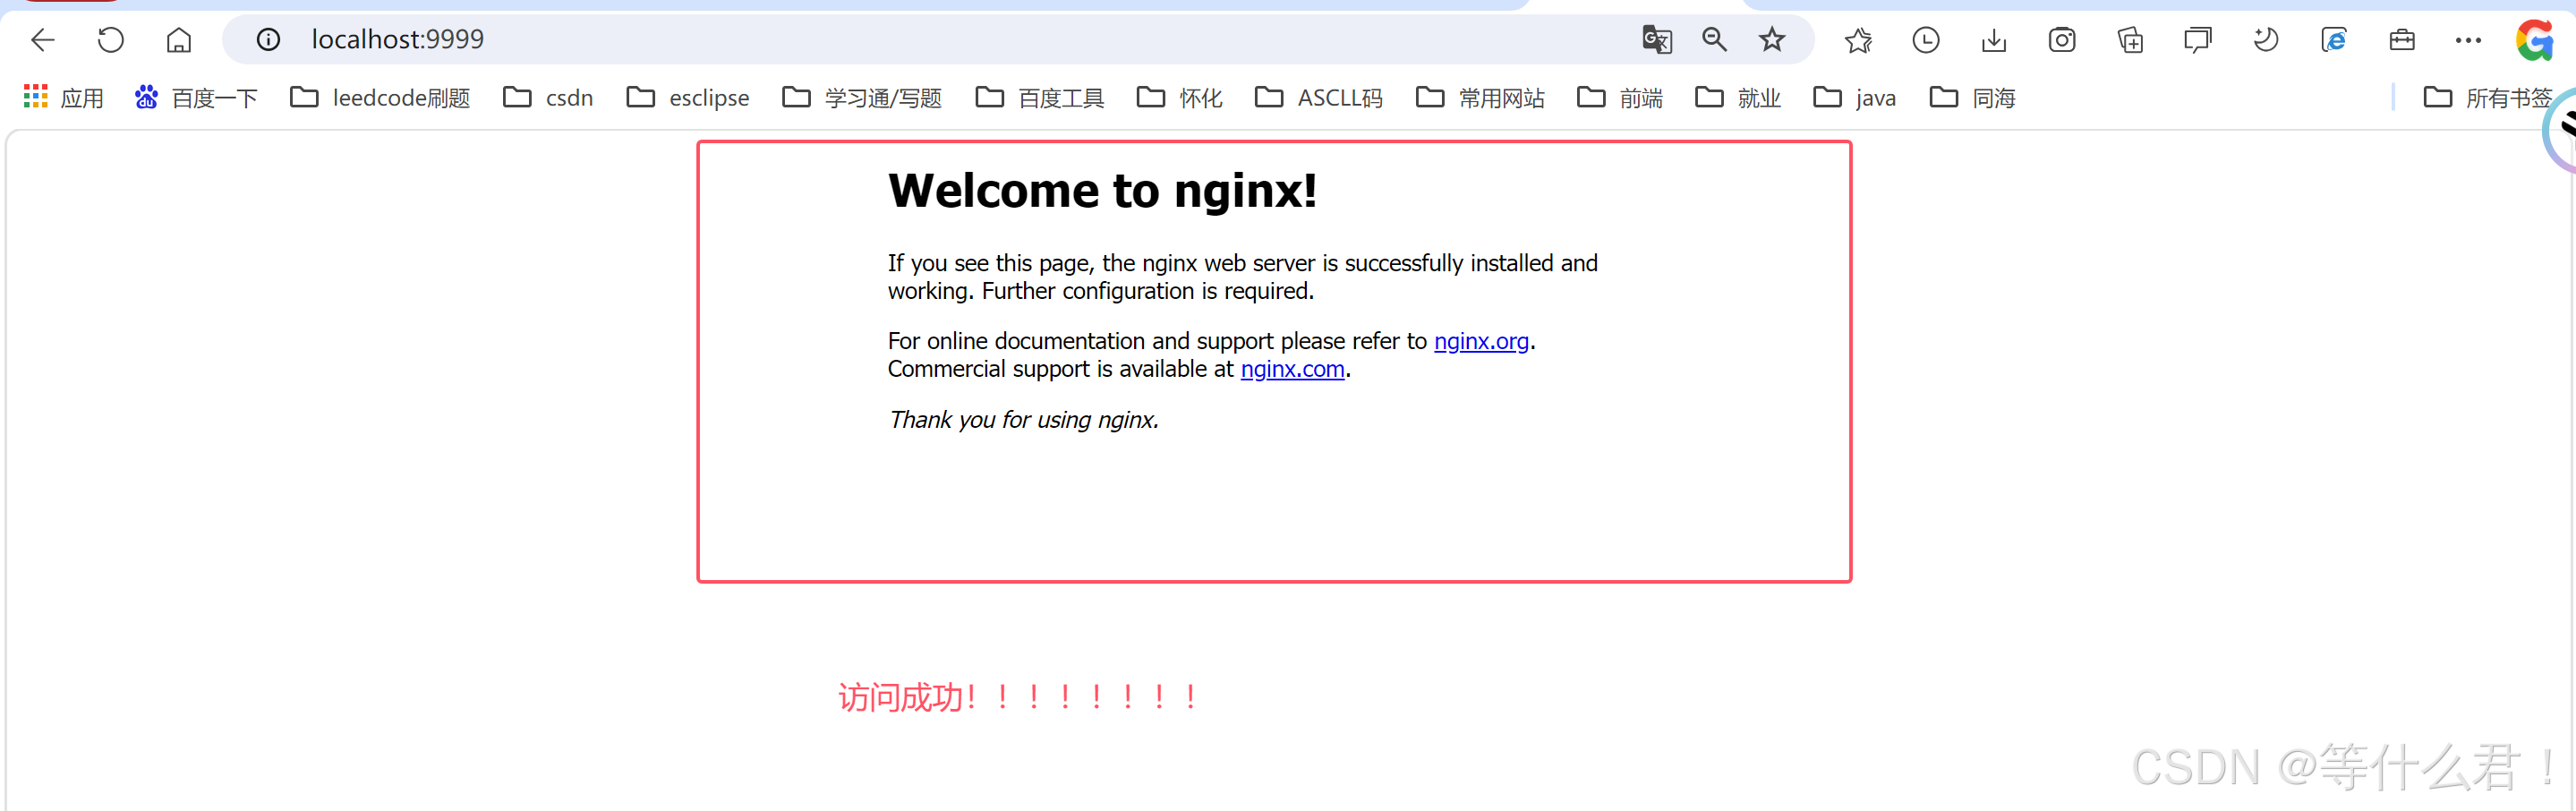This screenshot has width=2576, height=811.
Task: Go back with the browser back arrow
Action: (x=43, y=40)
